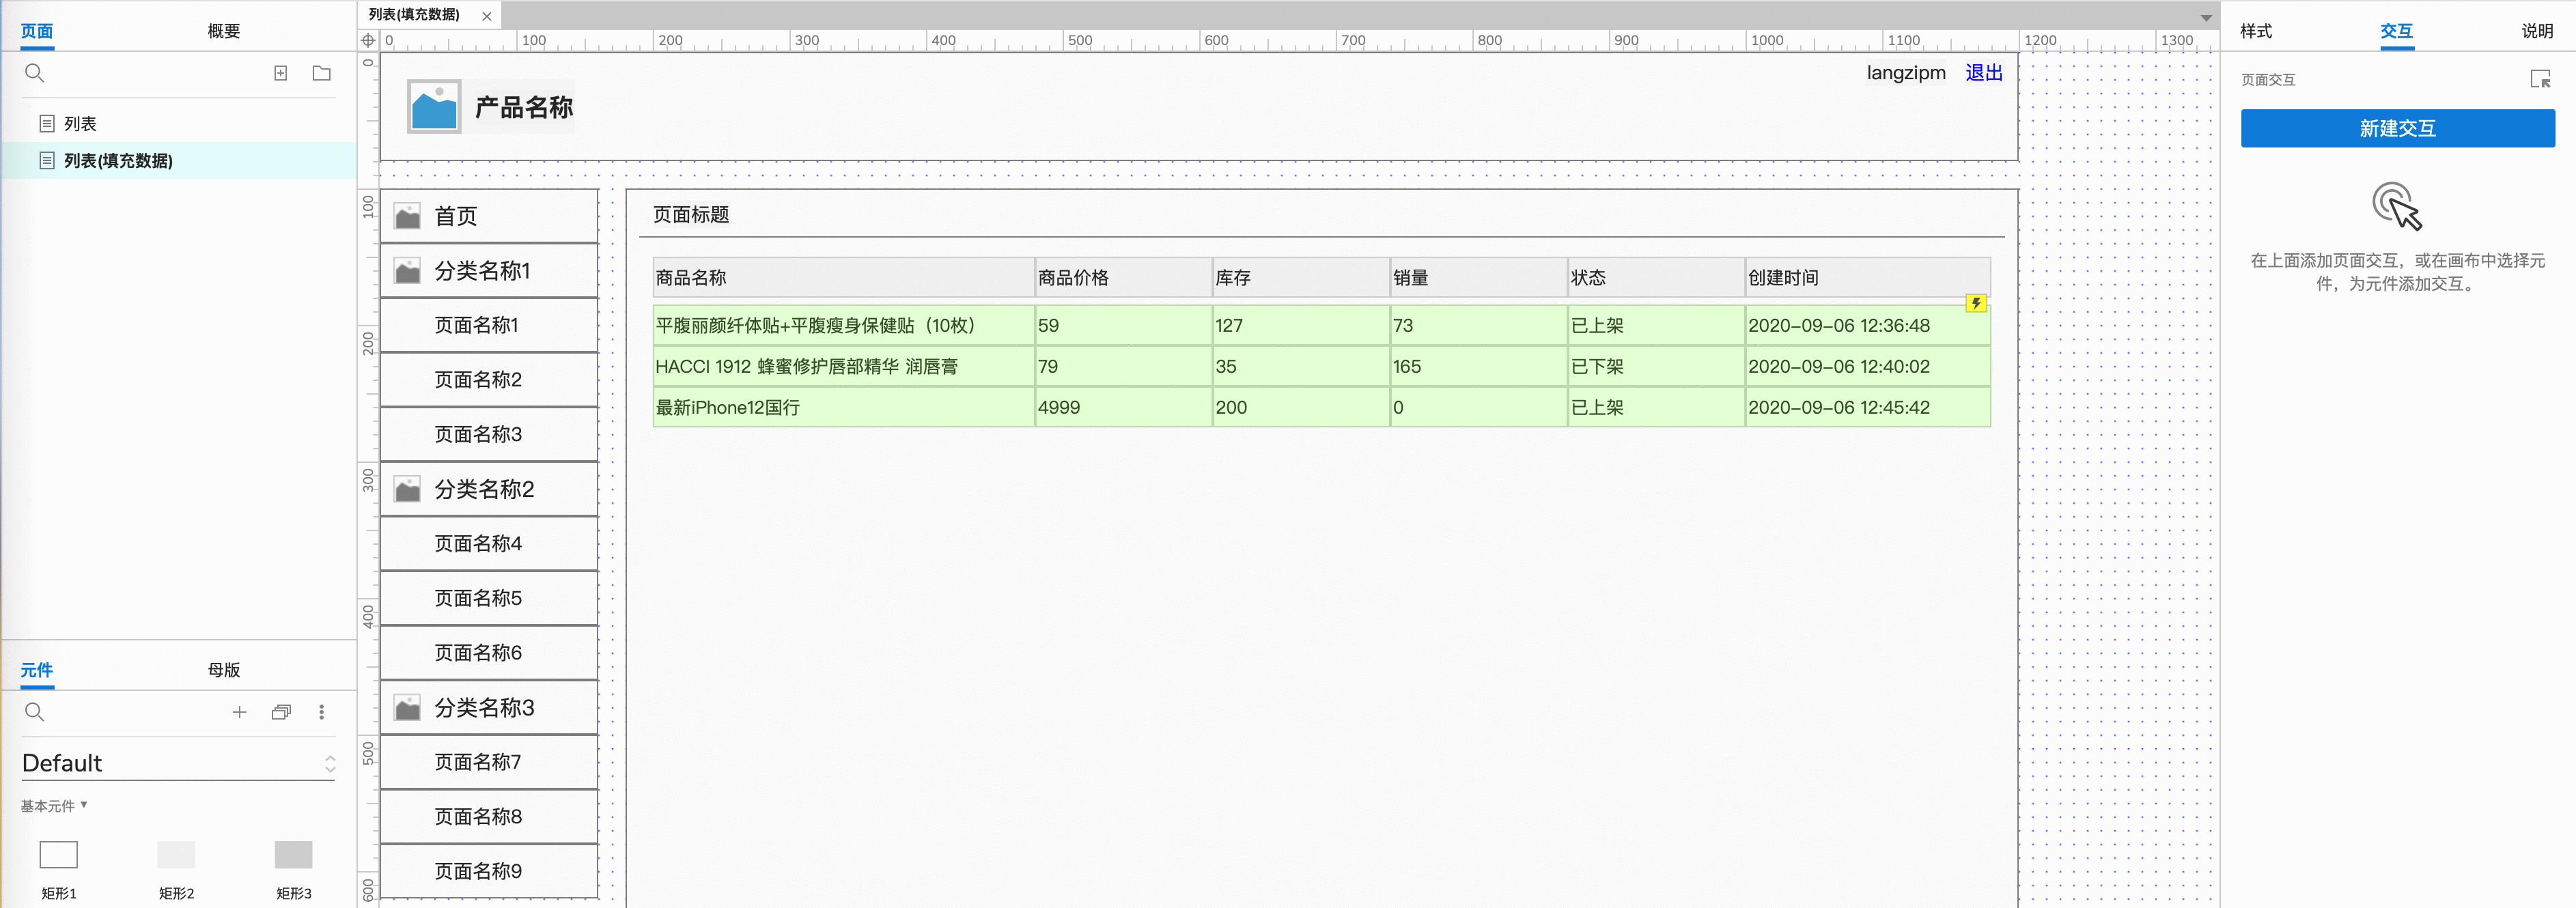Click the product logo image placeholder
The height and width of the screenshot is (908, 2576).
coord(434,106)
